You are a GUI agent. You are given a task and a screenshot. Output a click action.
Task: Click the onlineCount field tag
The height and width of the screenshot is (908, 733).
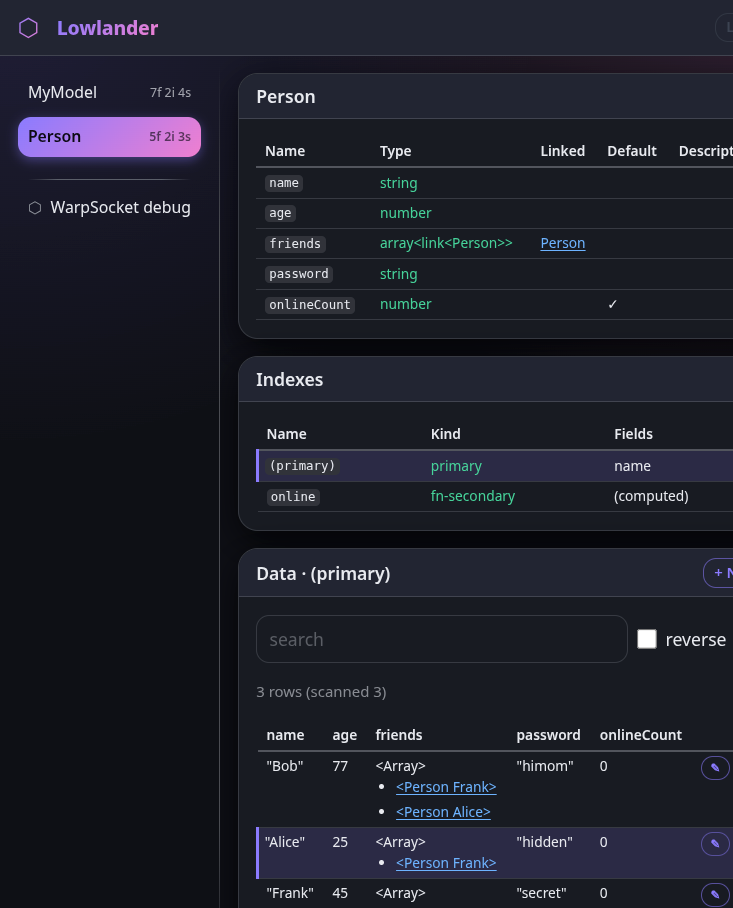point(310,305)
